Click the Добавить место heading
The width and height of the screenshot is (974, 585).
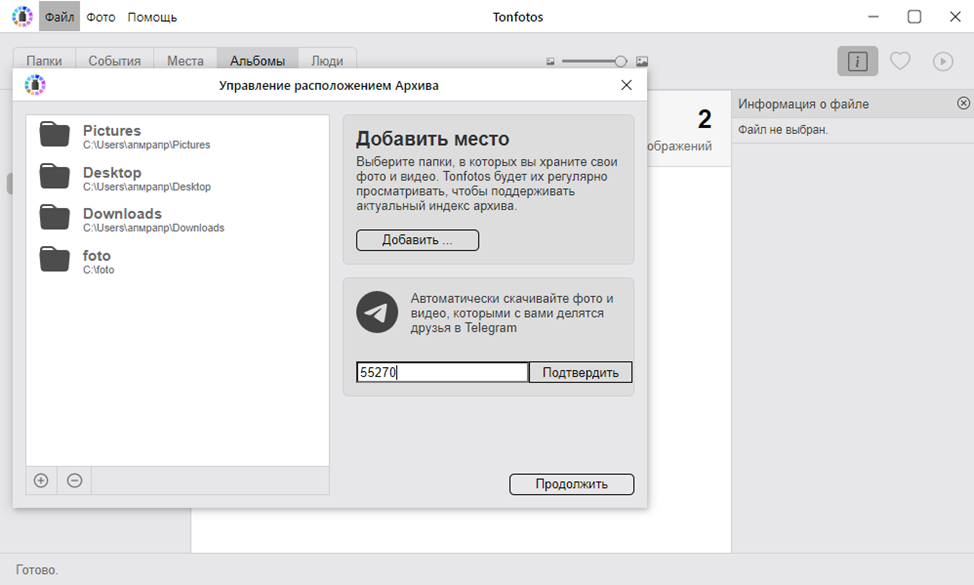432,138
